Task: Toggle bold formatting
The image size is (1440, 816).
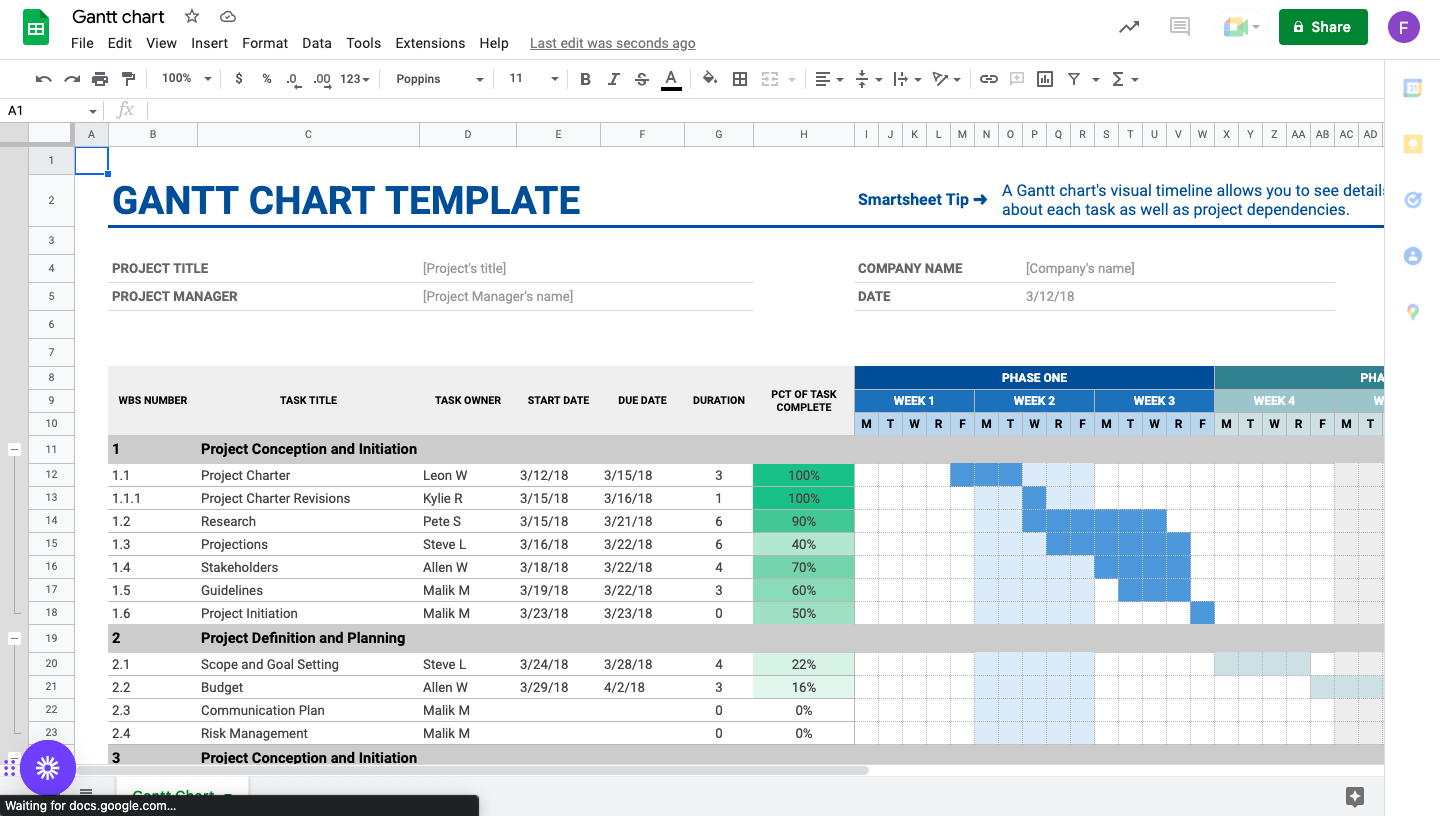Action: pos(585,79)
